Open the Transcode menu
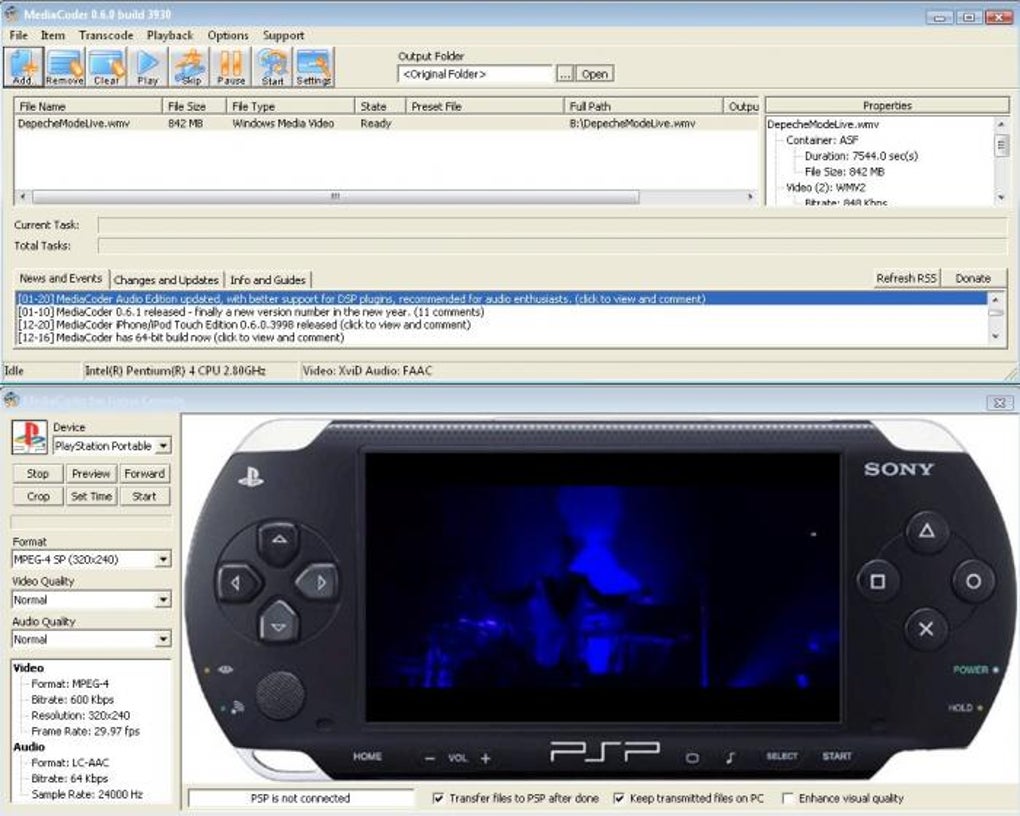1020x816 pixels. point(105,35)
